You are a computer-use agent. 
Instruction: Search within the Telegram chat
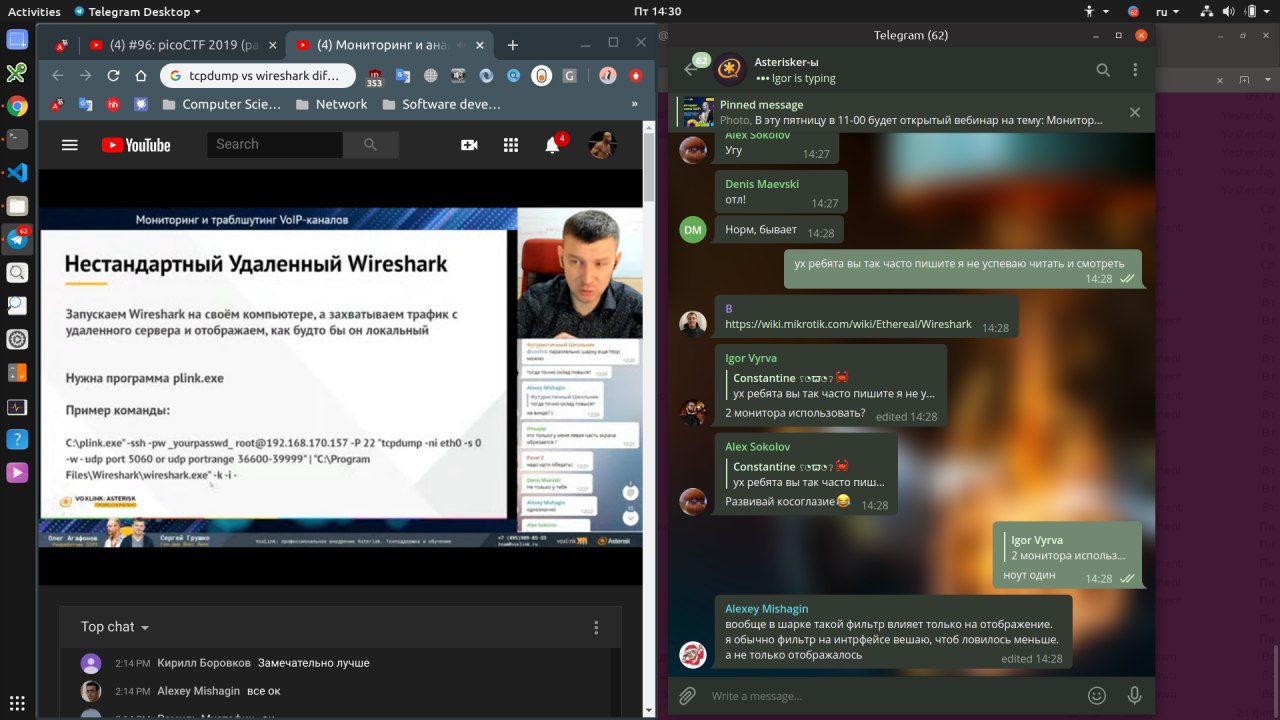(x=1103, y=70)
